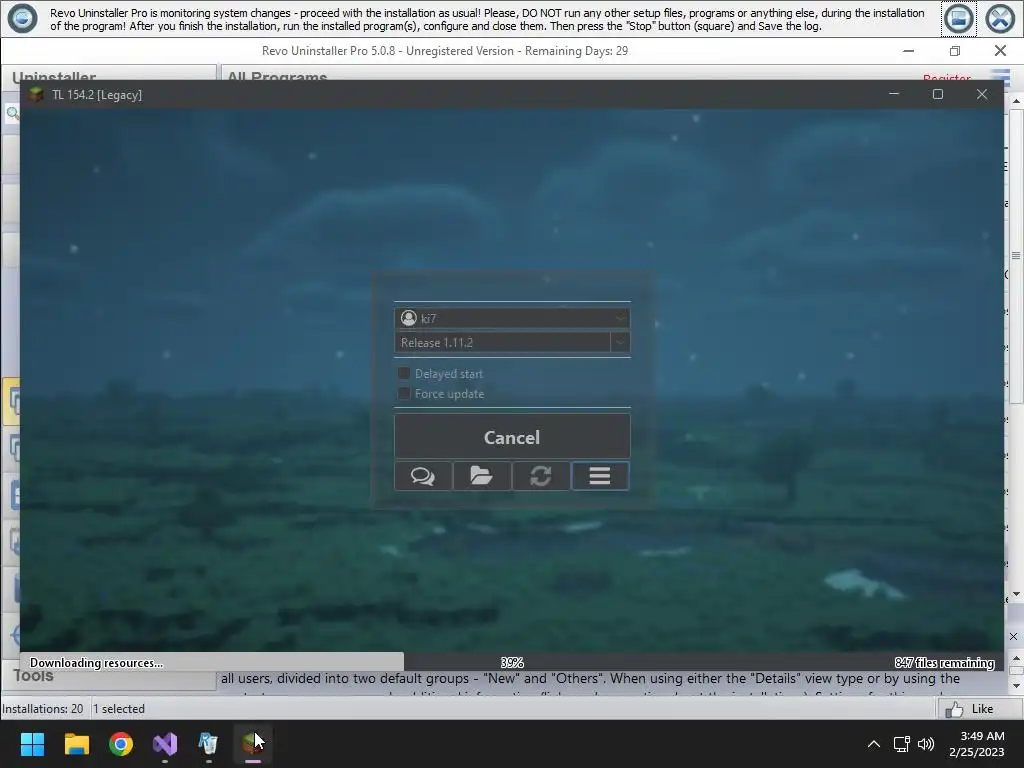Click Installations: 20 status text
The image size is (1024, 768).
[x=42, y=709]
